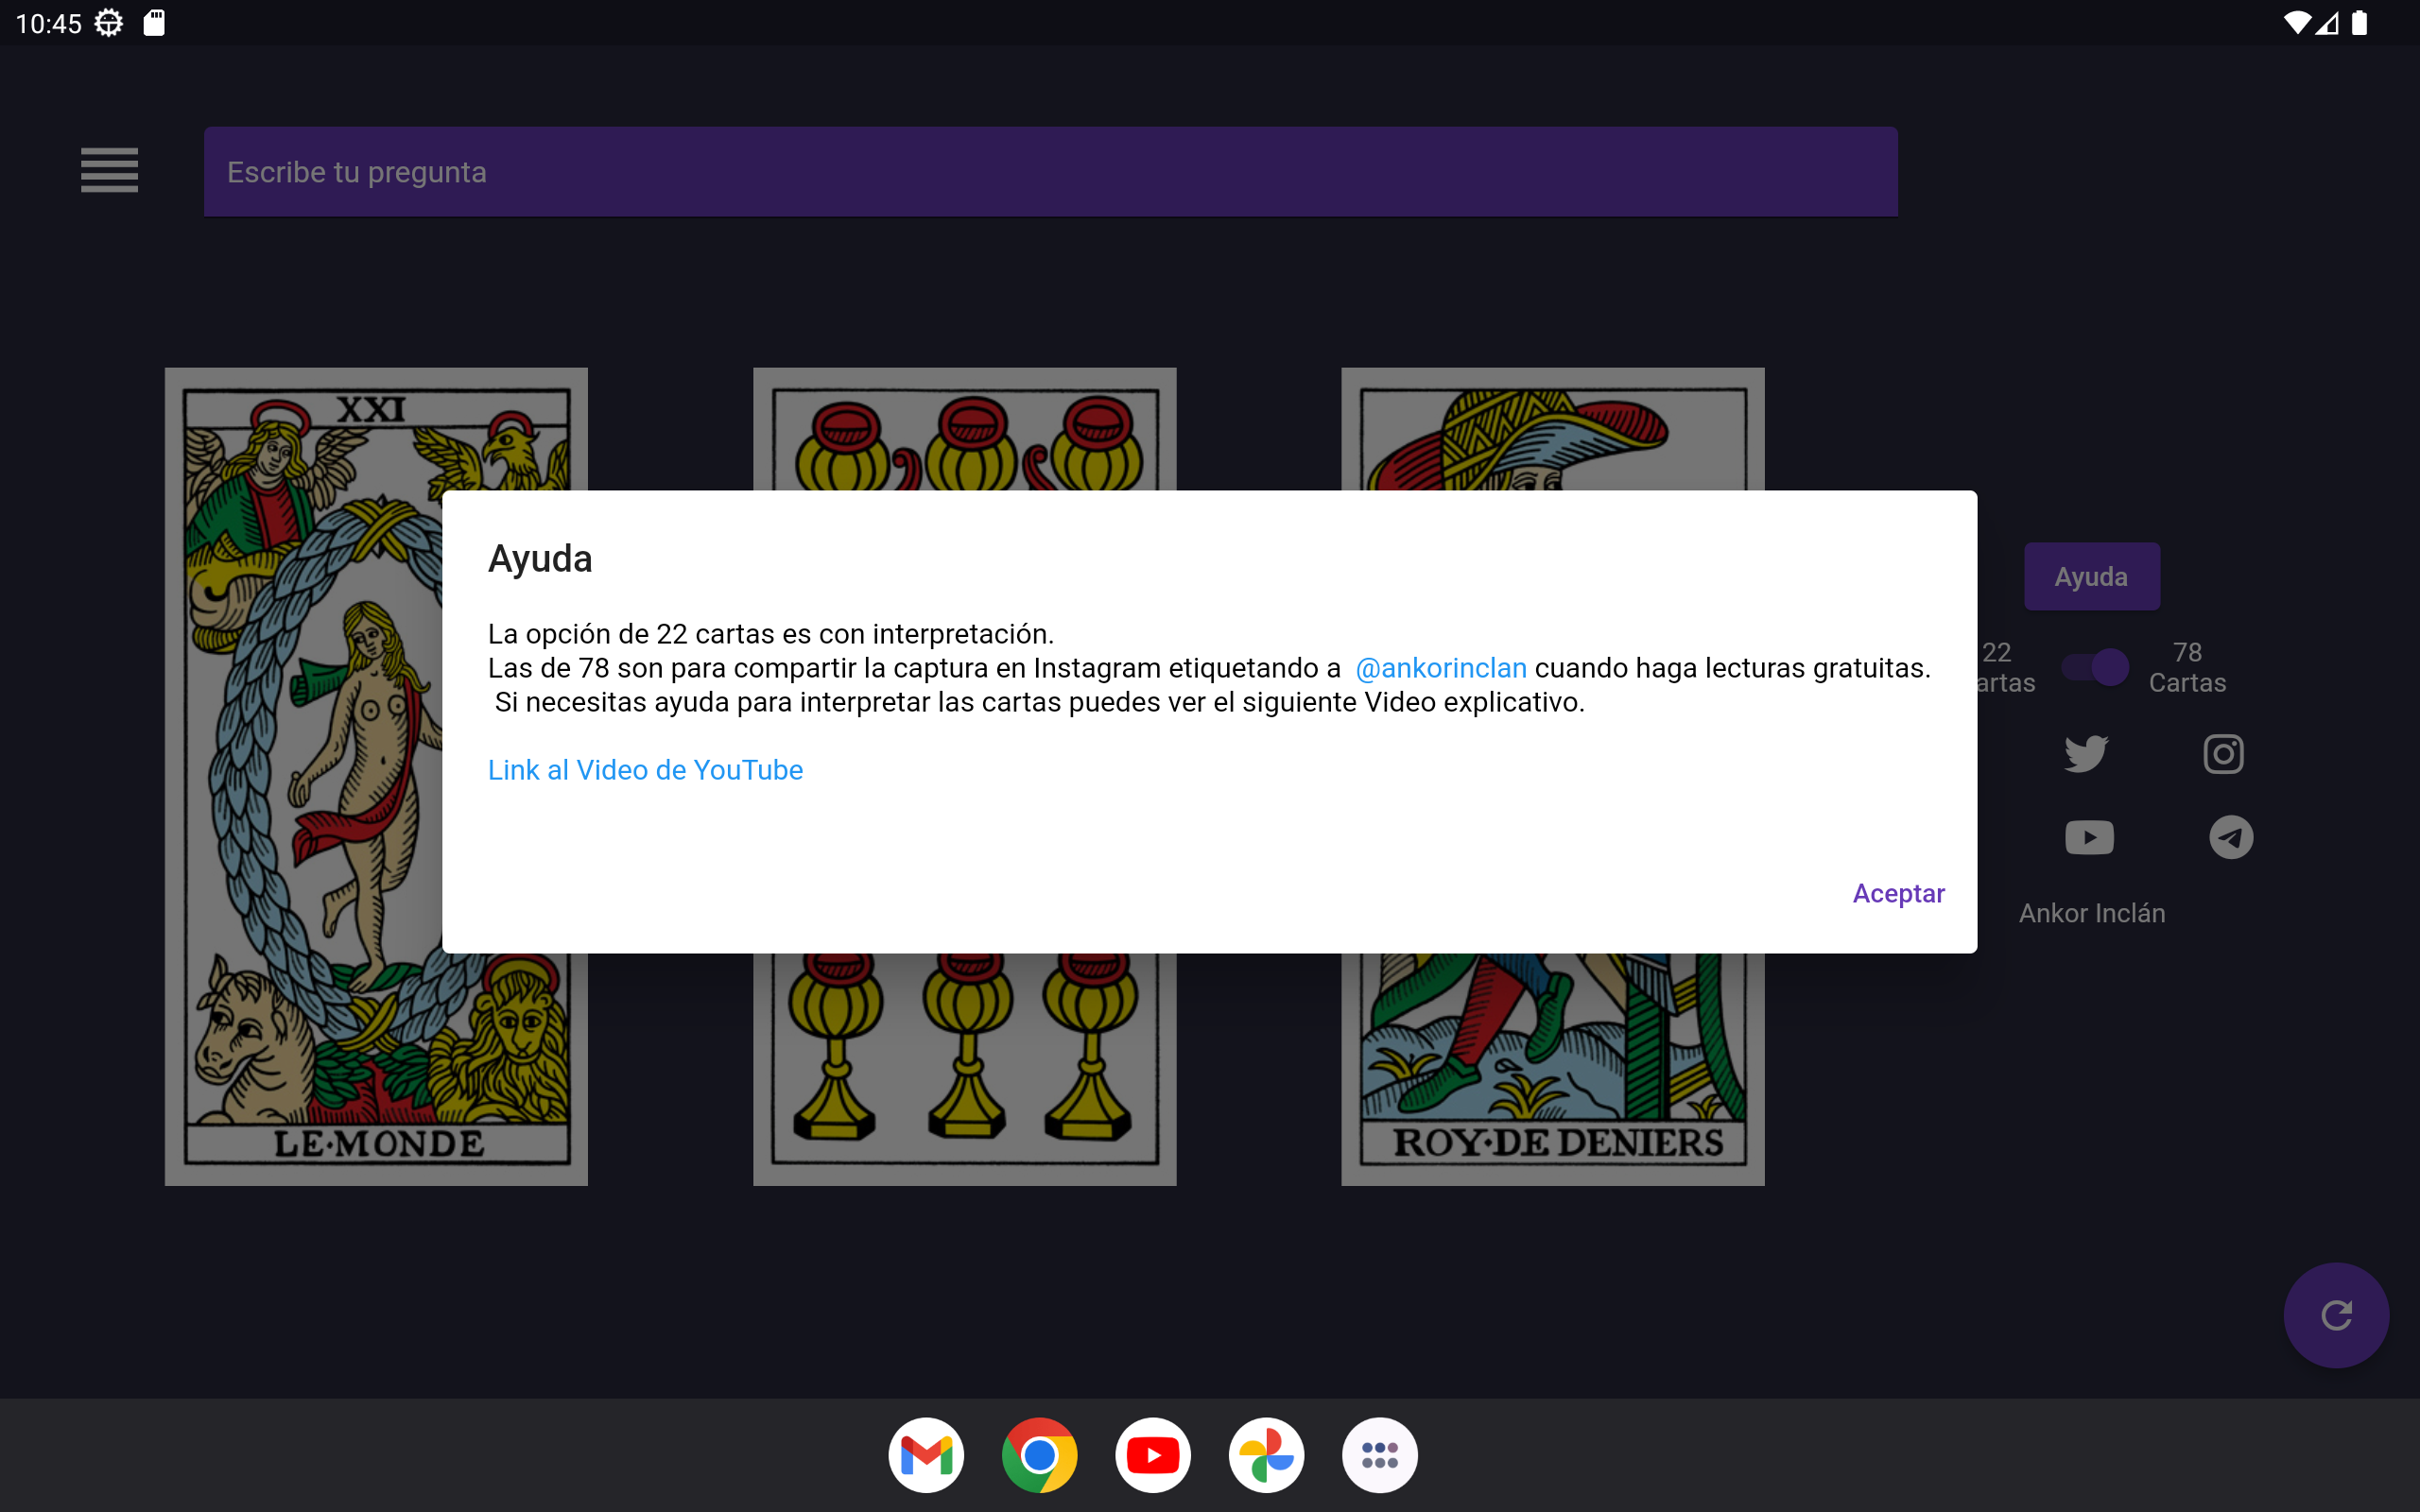Tap the SD card status icon

coord(154,23)
